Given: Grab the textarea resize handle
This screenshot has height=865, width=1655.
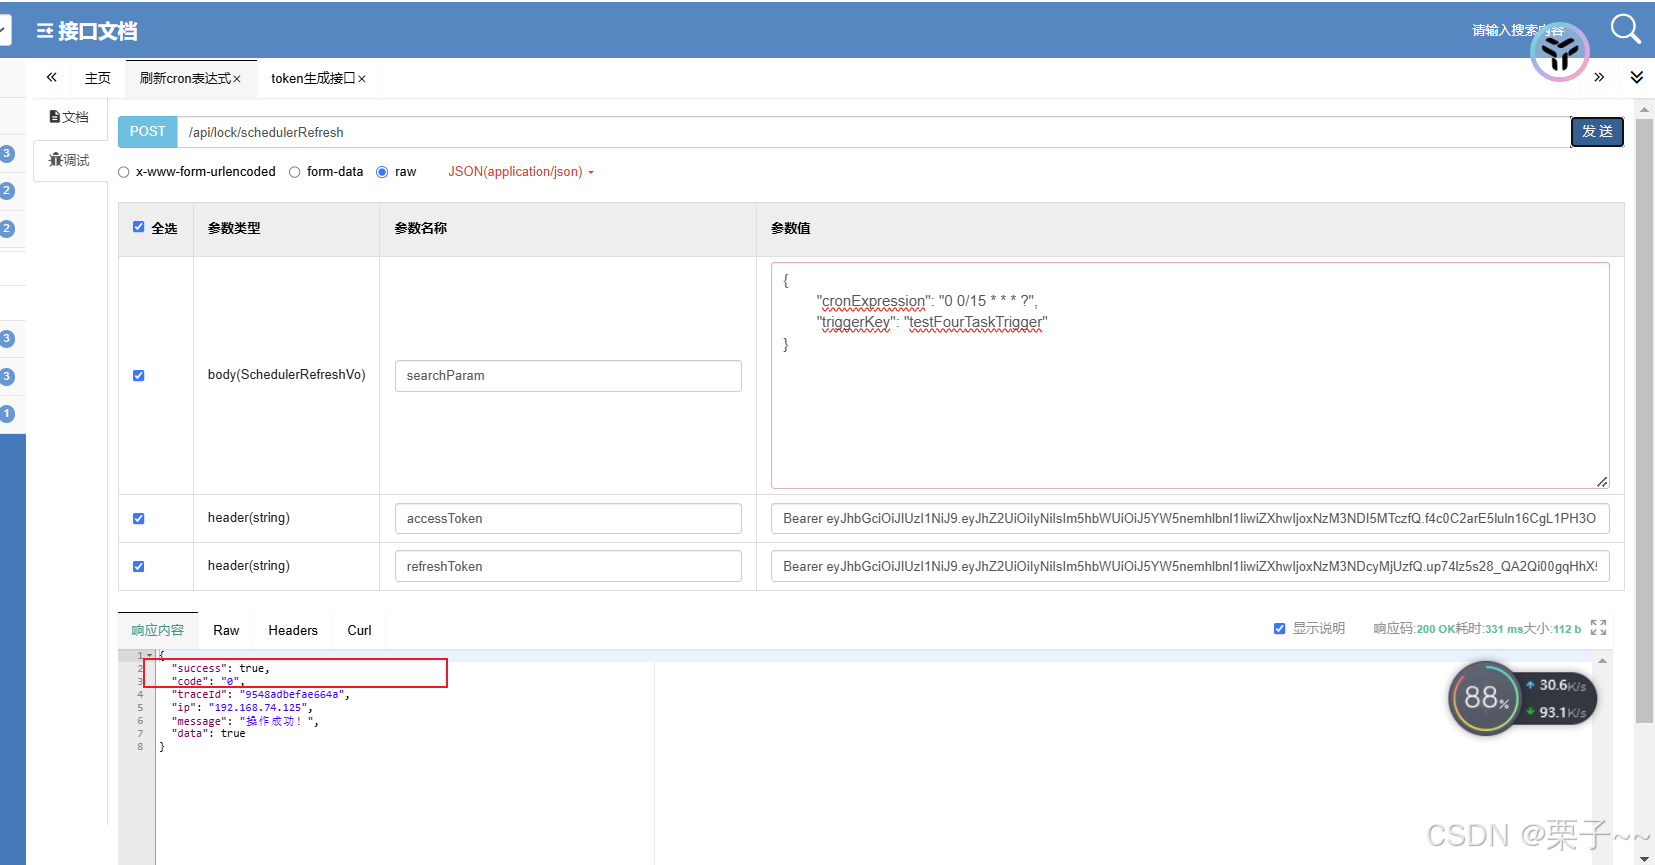Looking at the screenshot, I should (x=1602, y=482).
